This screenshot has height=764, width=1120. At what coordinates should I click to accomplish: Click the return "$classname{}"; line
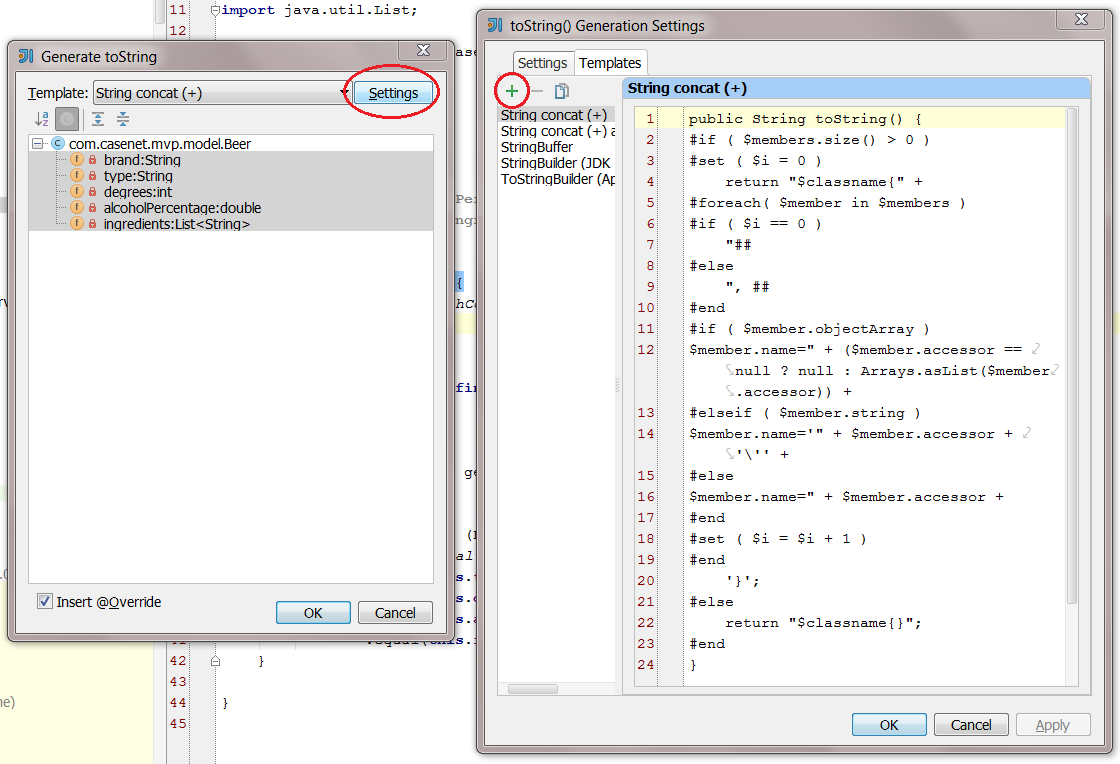(x=824, y=623)
